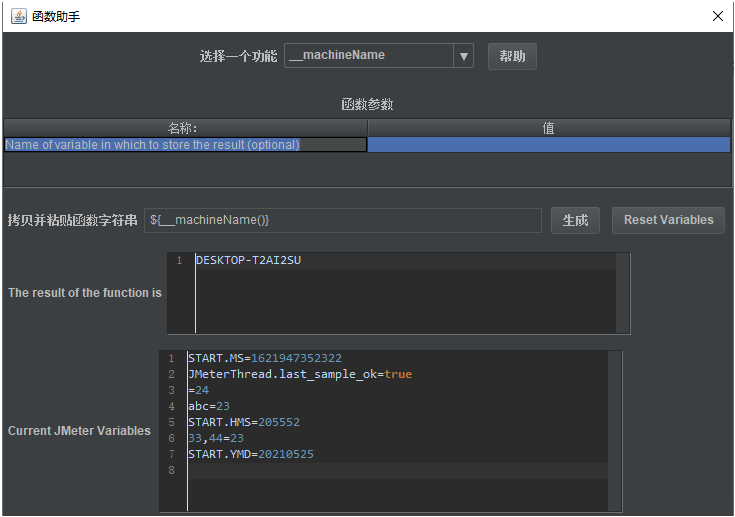Click the 'The result of the function is' label
The height and width of the screenshot is (517, 735).
[85, 293]
